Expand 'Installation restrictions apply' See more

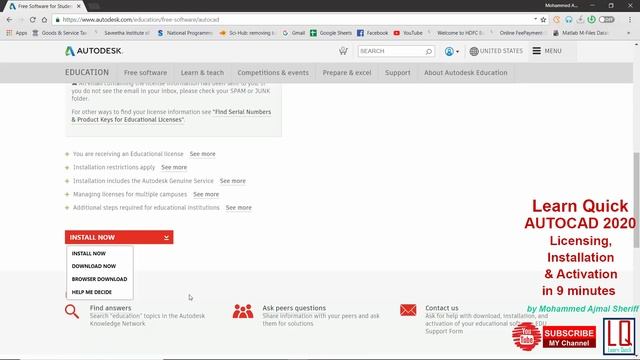pyautogui.click(x=174, y=167)
